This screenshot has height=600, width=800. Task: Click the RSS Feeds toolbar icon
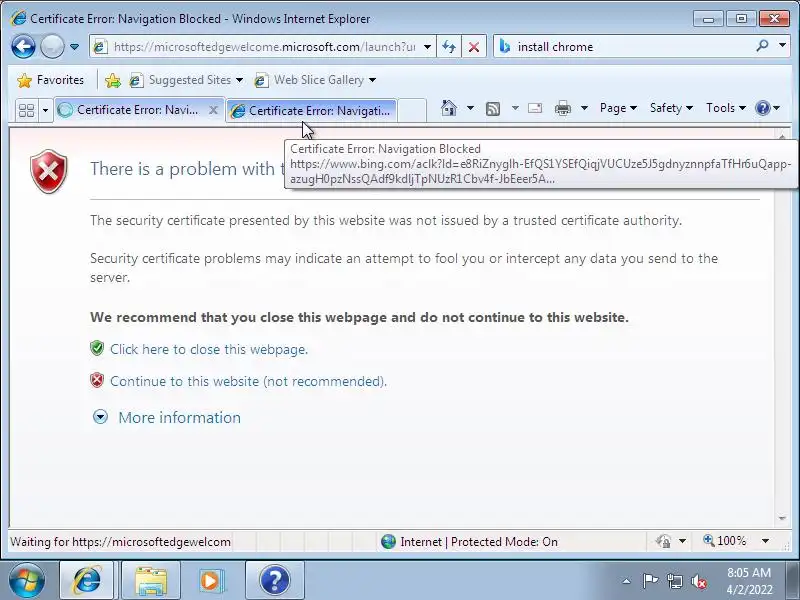coord(493,108)
